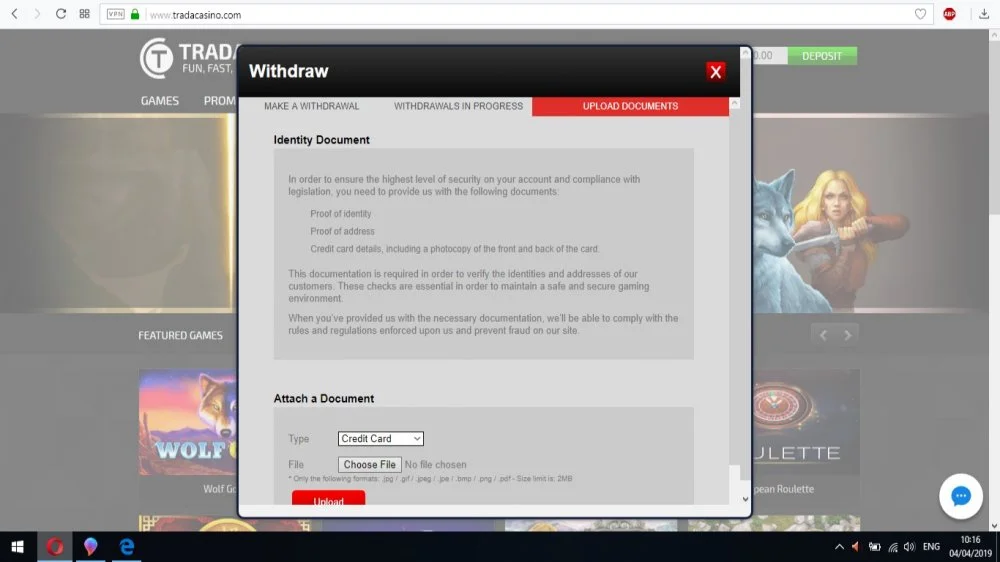Viewport: 1000px width, 562px height.
Task: Open the Wolf Gold game thumbnail
Action: click(x=188, y=422)
